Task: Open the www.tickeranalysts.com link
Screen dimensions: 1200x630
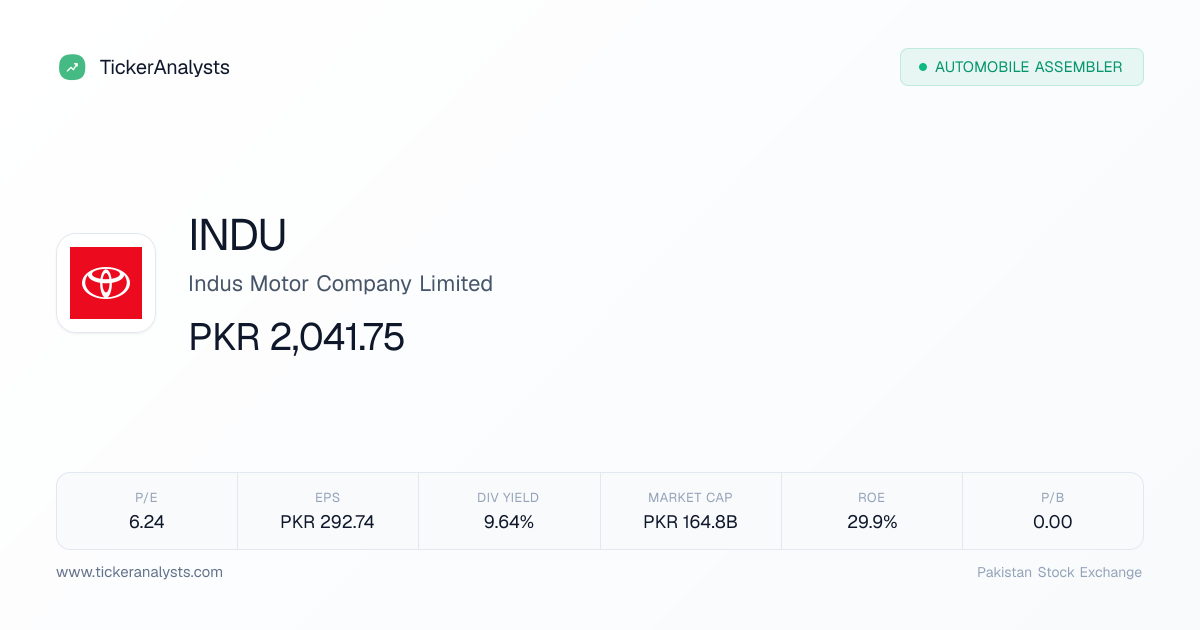Action: click(x=139, y=572)
